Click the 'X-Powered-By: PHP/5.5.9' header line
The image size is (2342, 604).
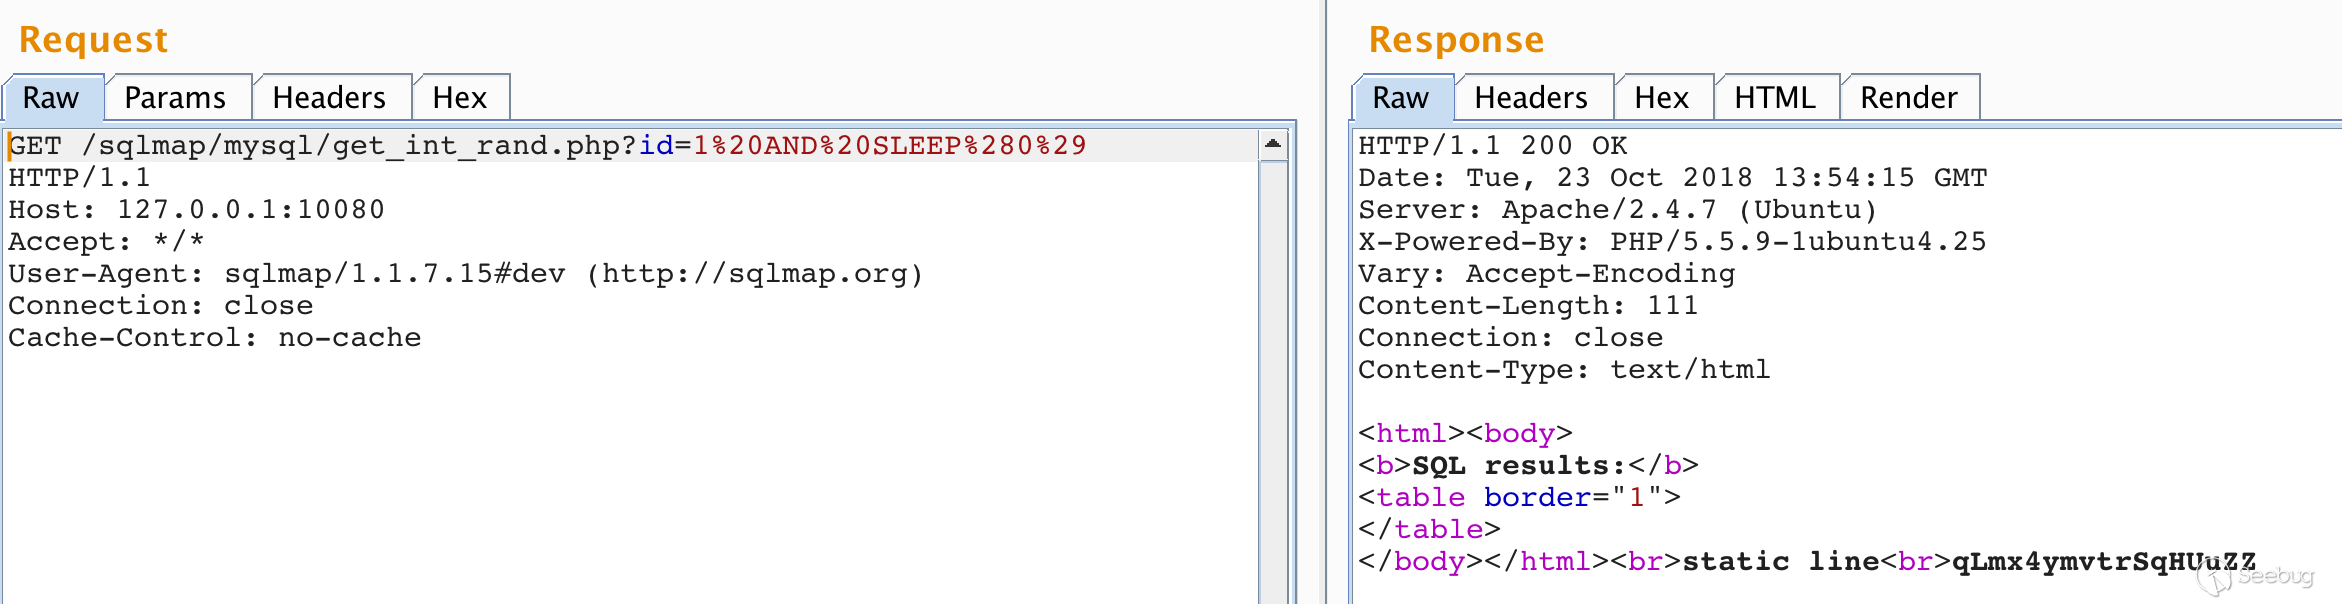pyautogui.click(x=1672, y=242)
